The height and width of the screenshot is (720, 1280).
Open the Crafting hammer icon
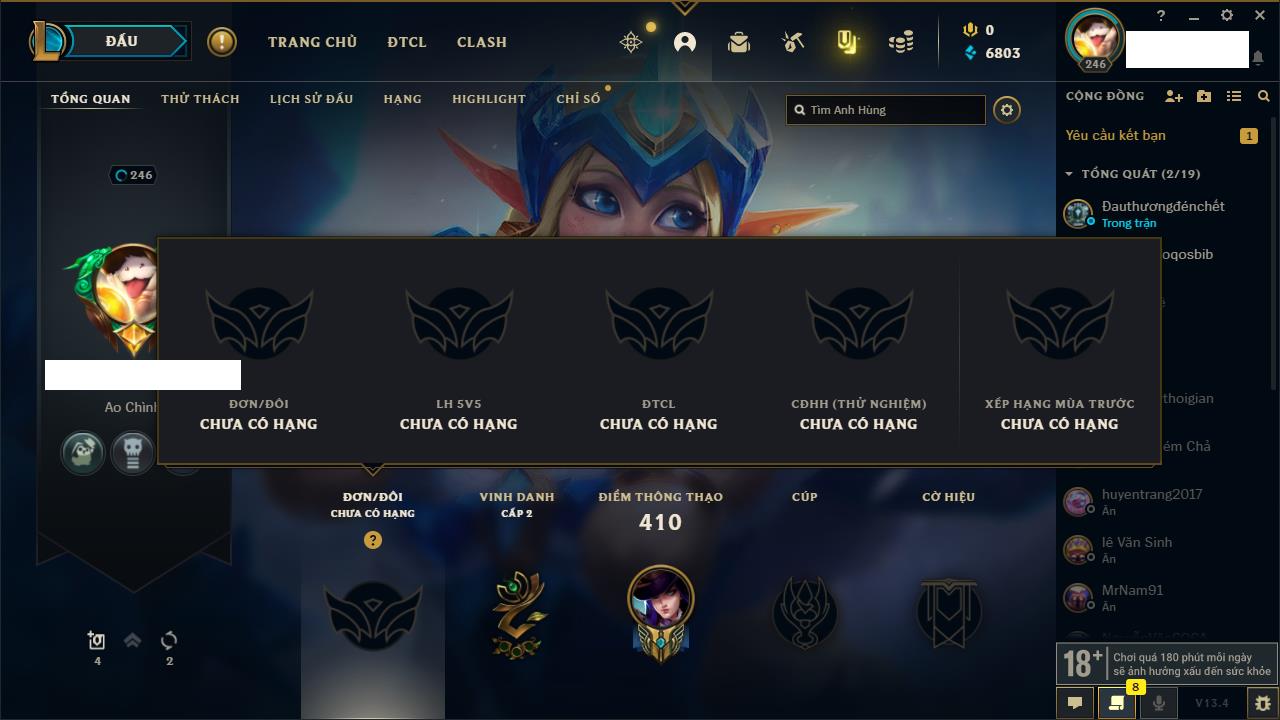pos(793,42)
